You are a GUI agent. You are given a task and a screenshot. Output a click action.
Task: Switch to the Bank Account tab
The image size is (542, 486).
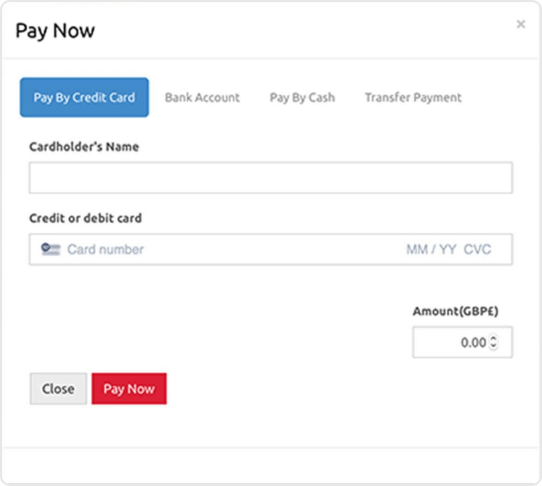(x=202, y=97)
